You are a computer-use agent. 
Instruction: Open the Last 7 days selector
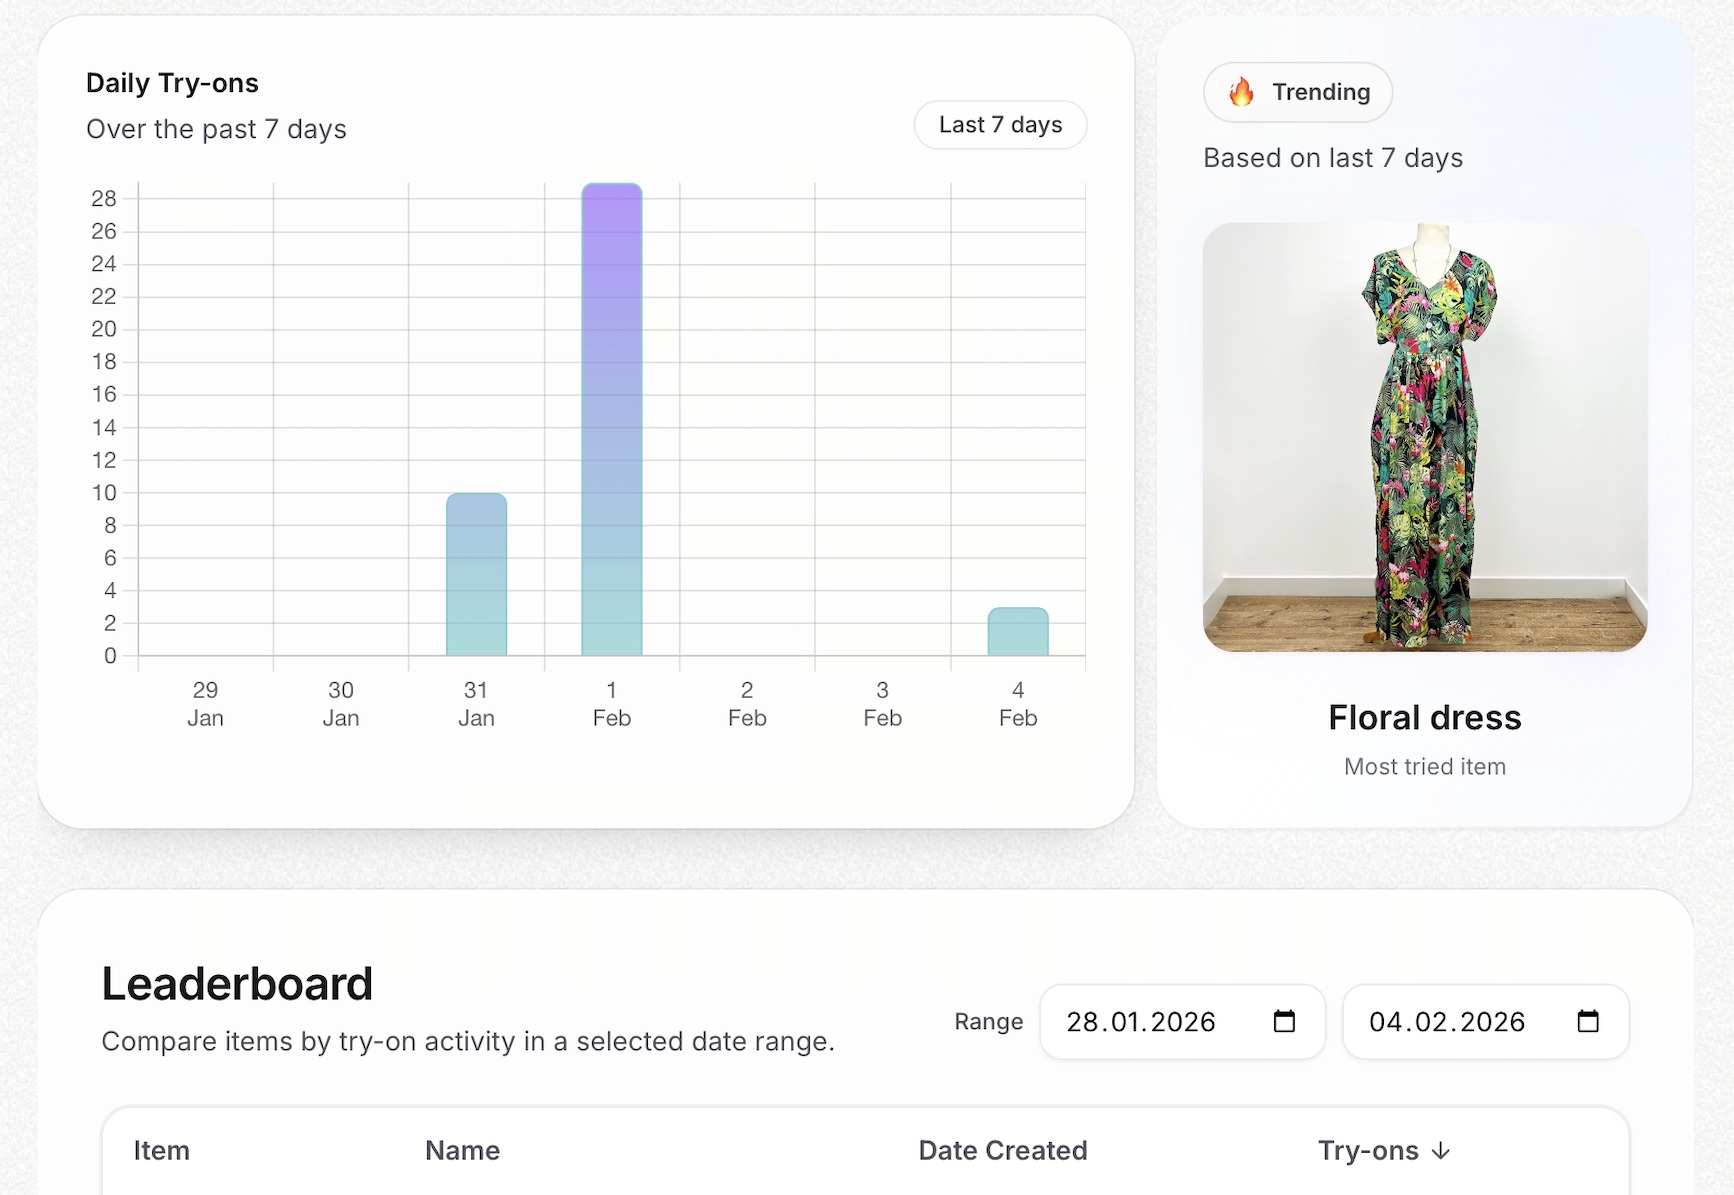999,124
